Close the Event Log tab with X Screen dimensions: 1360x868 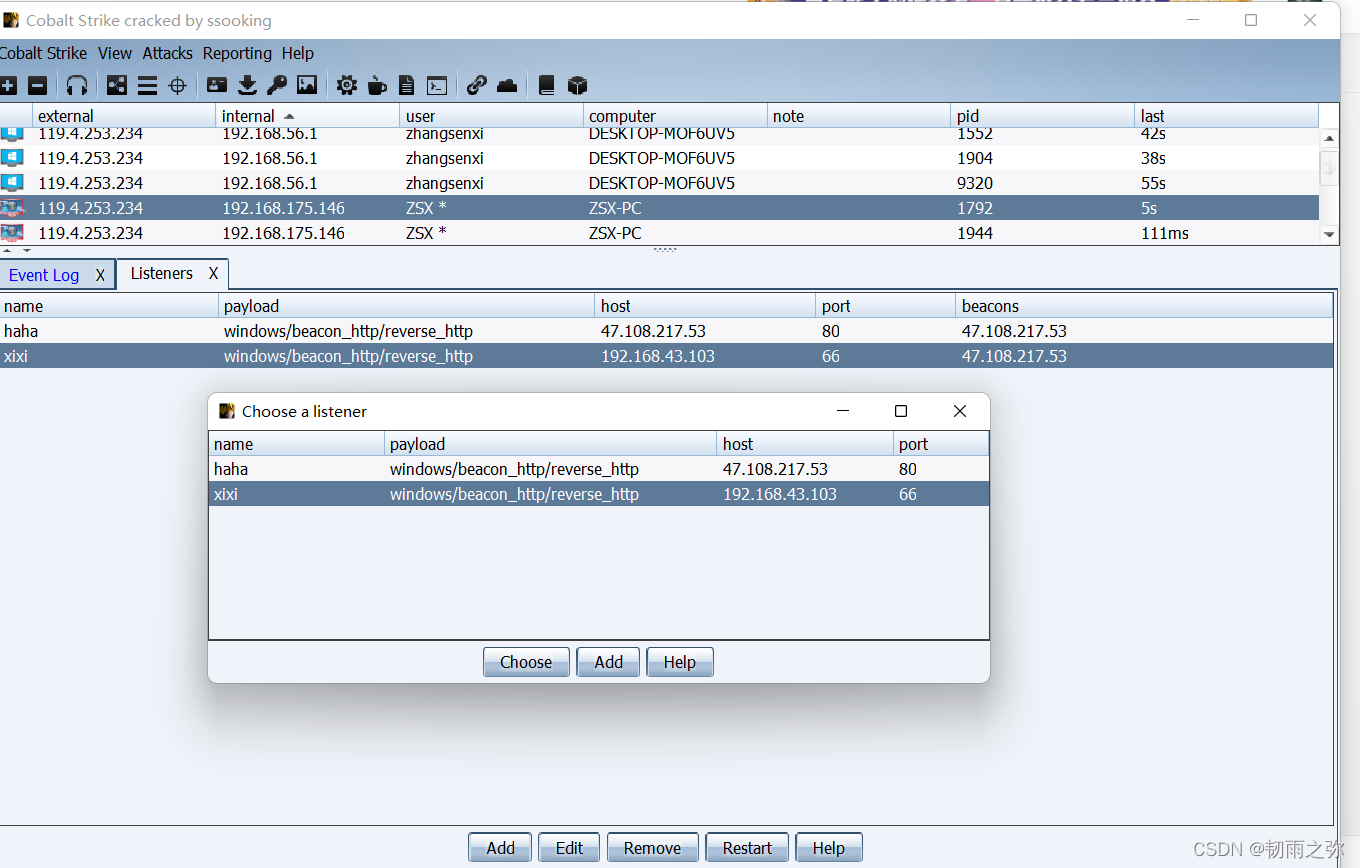[x=100, y=275]
